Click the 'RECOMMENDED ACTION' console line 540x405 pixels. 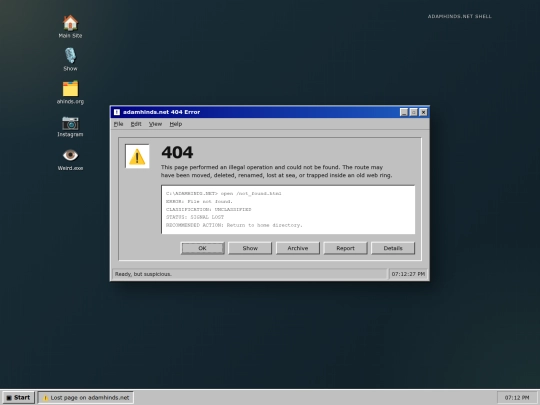pyautogui.click(x=234, y=225)
